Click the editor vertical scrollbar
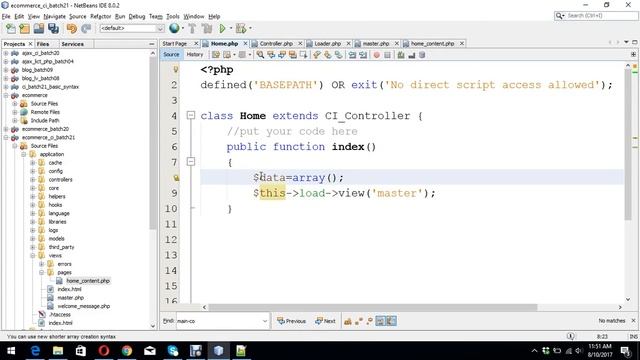 (x=628, y=143)
